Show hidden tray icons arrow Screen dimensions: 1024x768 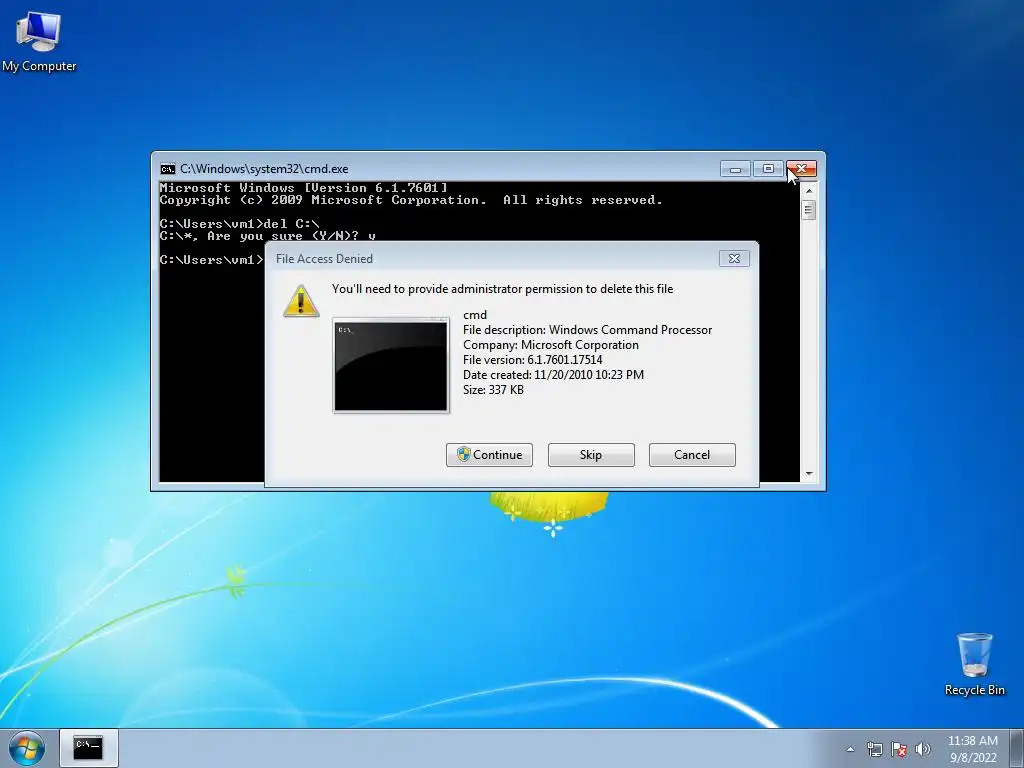(x=850, y=749)
